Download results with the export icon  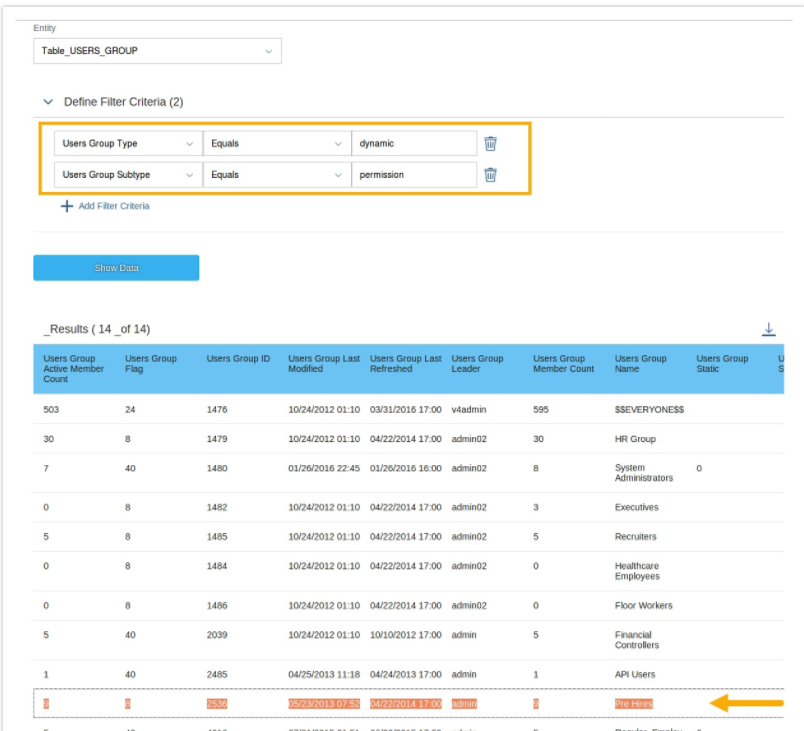(x=768, y=329)
